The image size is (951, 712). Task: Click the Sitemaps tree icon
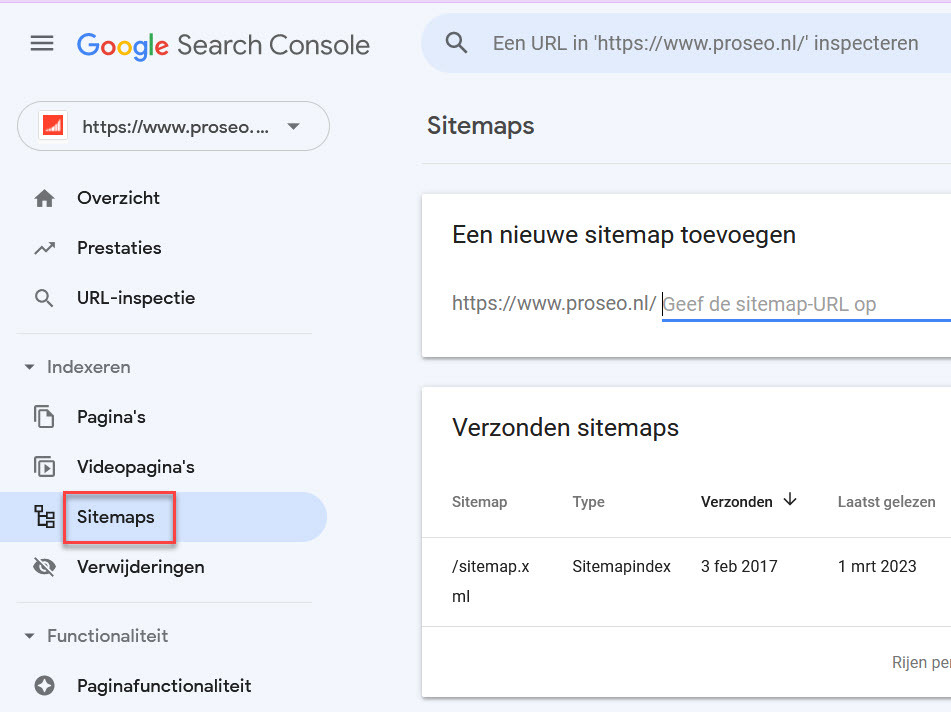coord(44,517)
